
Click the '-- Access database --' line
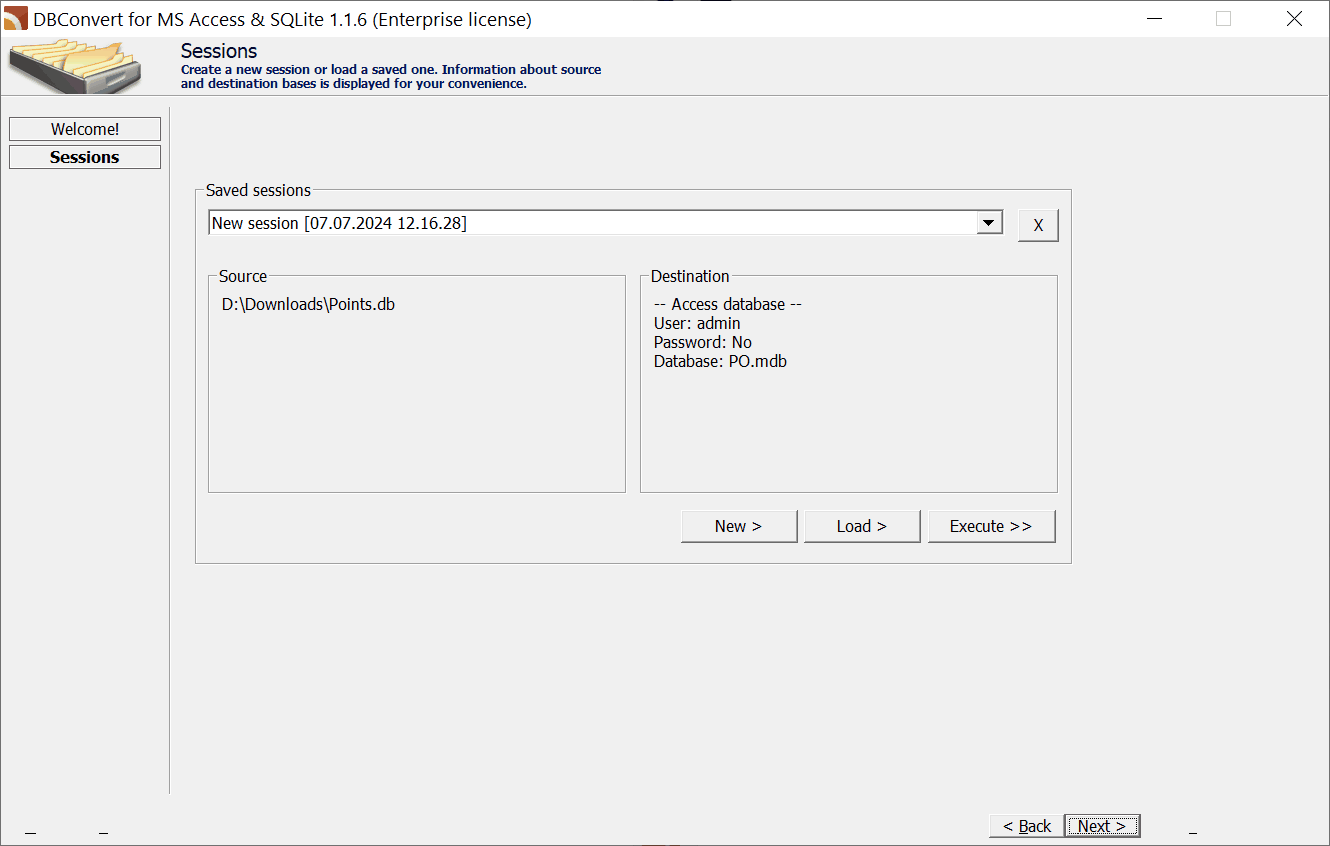[728, 304]
